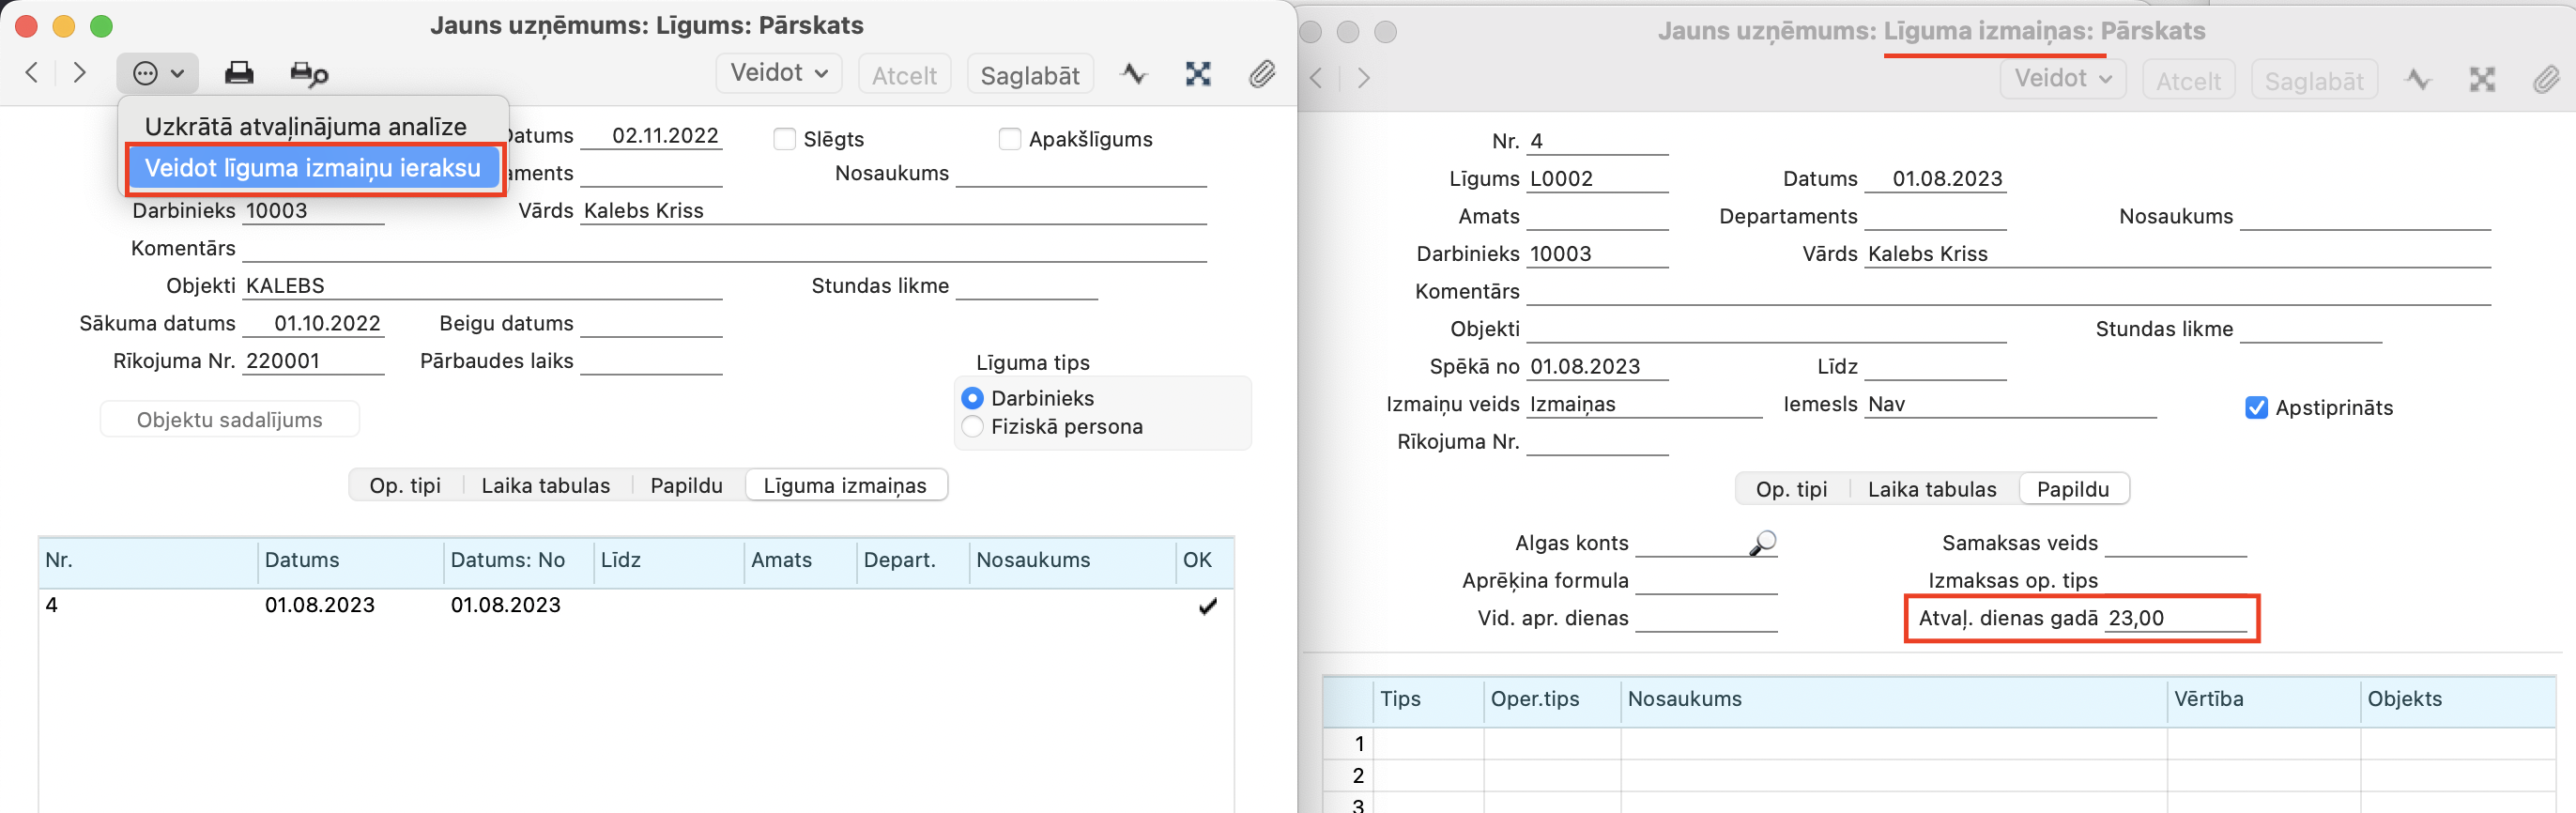Click the workflow activity icon in Līgums window
This screenshot has width=2576, height=813.
point(1133,74)
